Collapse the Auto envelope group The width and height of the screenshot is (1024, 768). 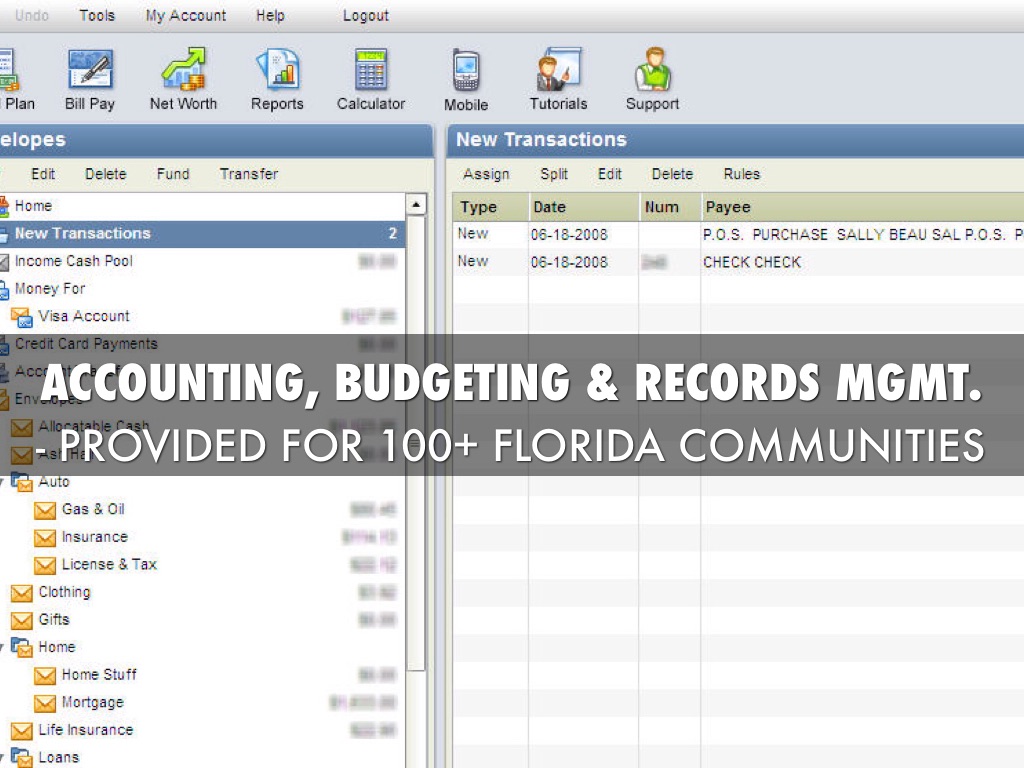(x=3, y=482)
